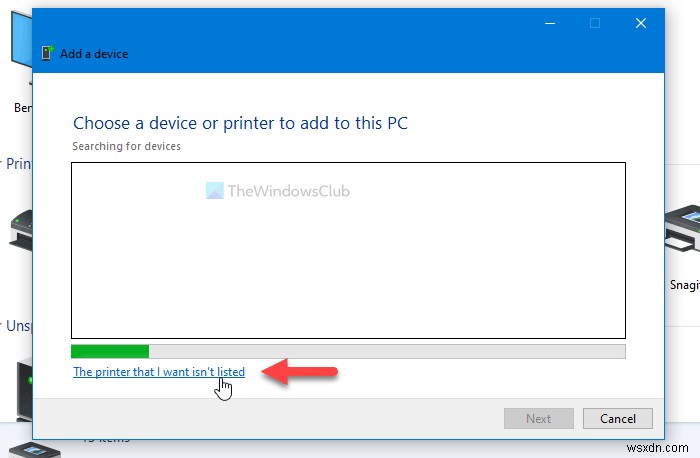Click the Add a device title icon
Image resolution: width=700 pixels, height=458 pixels.
coord(47,53)
